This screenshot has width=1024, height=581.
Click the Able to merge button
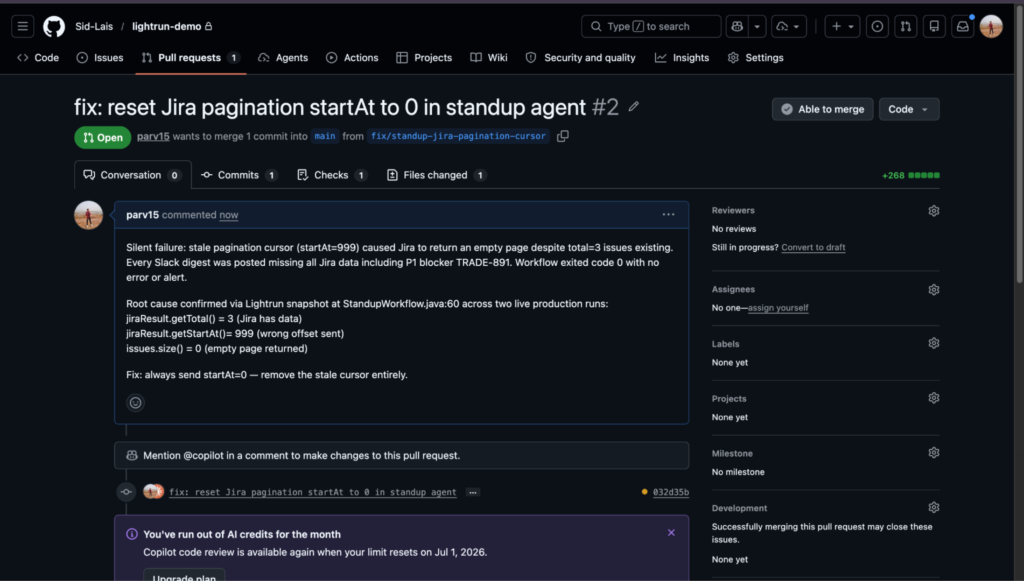(822, 109)
